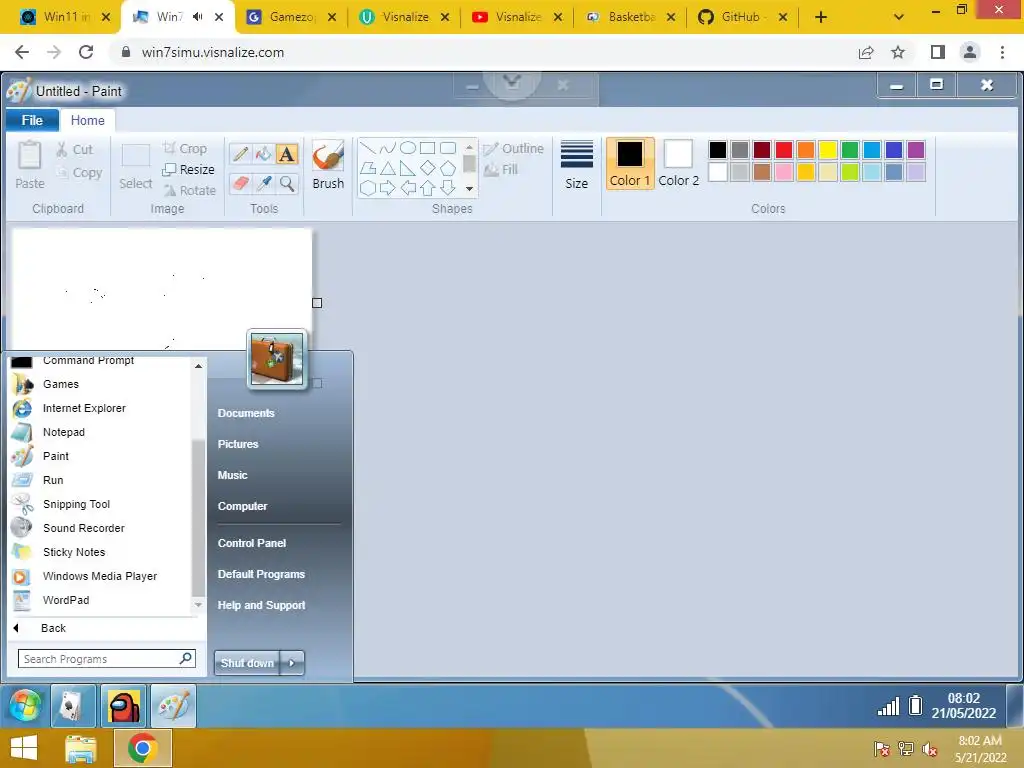Image resolution: width=1024 pixels, height=768 pixels.
Task: Click the programs list scrollbar down arrow
Action: [199, 605]
